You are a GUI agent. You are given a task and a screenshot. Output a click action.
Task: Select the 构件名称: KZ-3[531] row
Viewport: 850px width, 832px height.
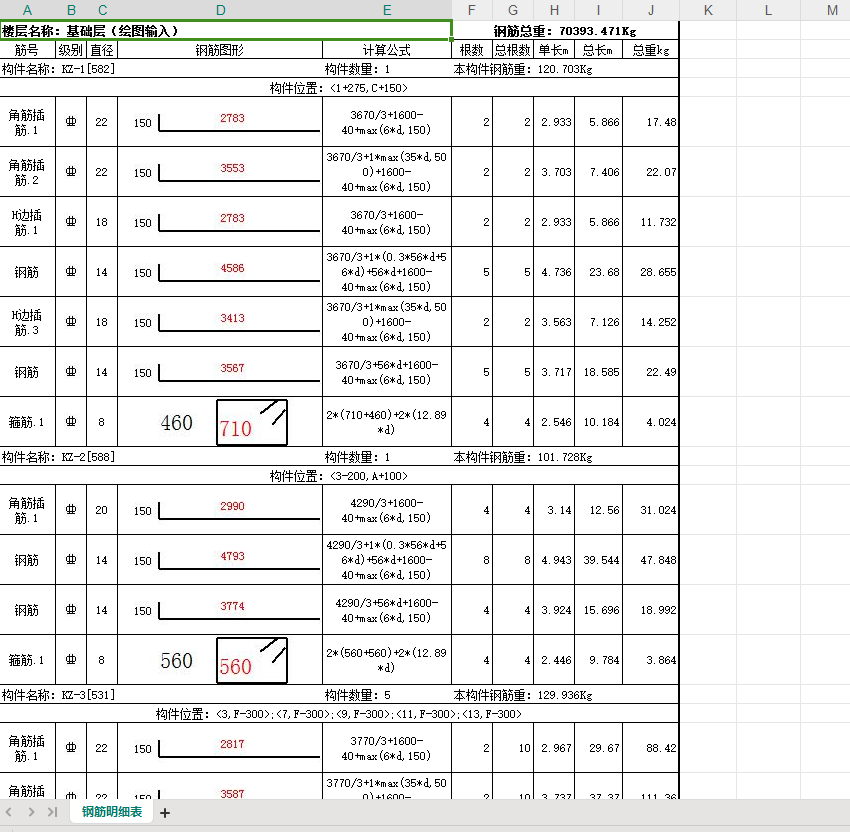tap(339, 695)
